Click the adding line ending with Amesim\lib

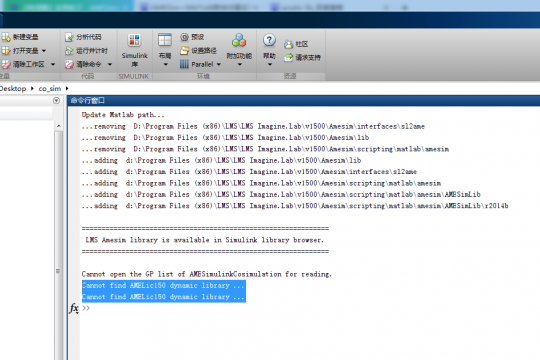click(x=221, y=161)
